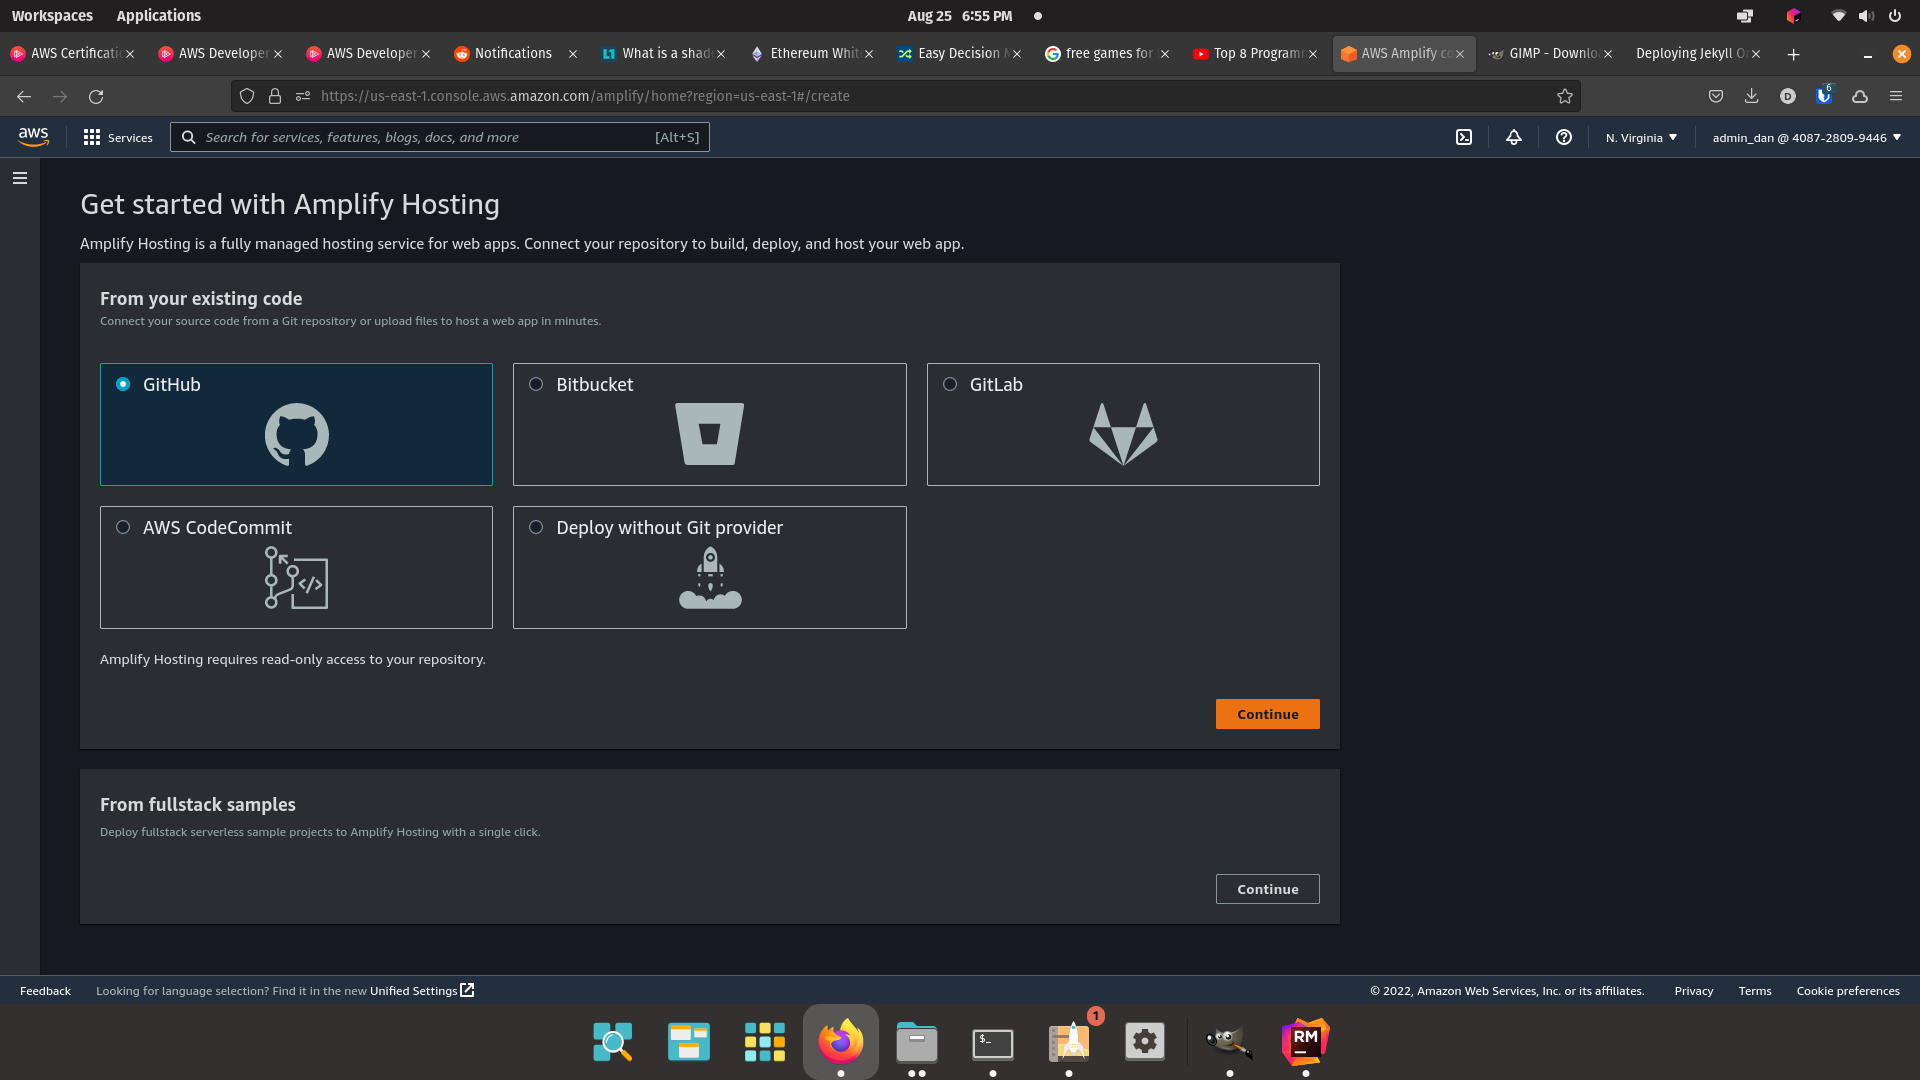Choose Deploy without Git provider
The image size is (1920, 1080).
click(x=537, y=527)
